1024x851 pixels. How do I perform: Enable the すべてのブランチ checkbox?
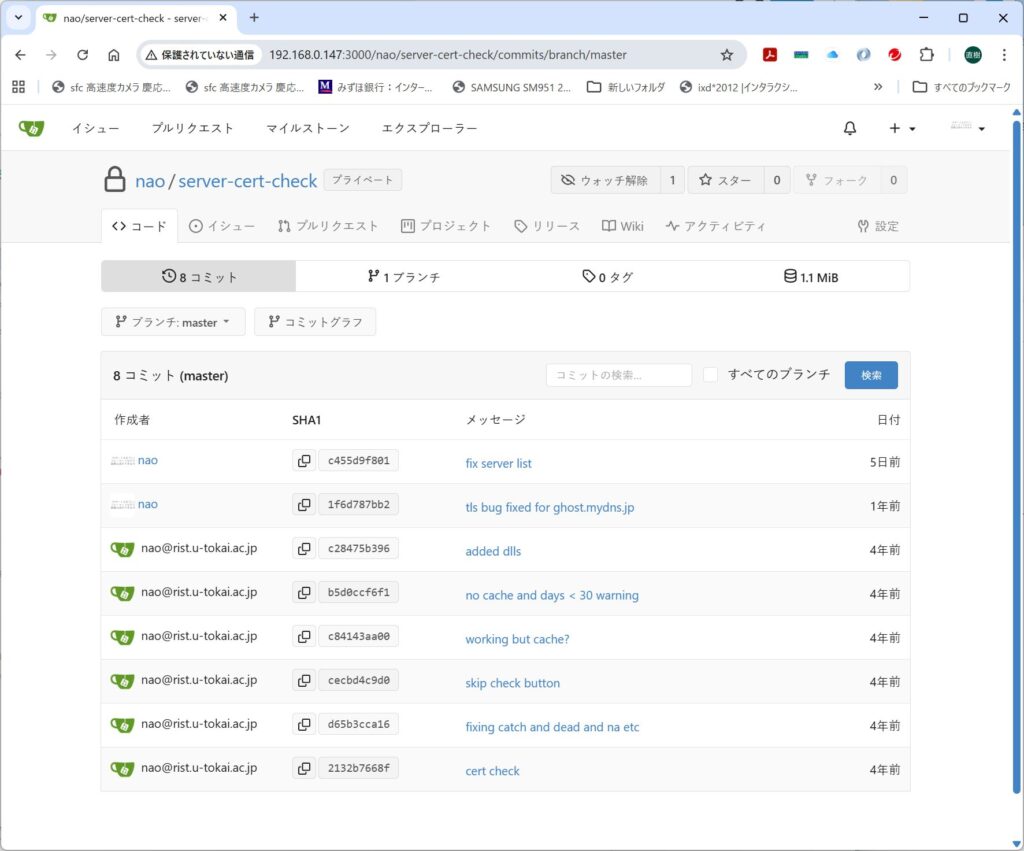click(710, 375)
